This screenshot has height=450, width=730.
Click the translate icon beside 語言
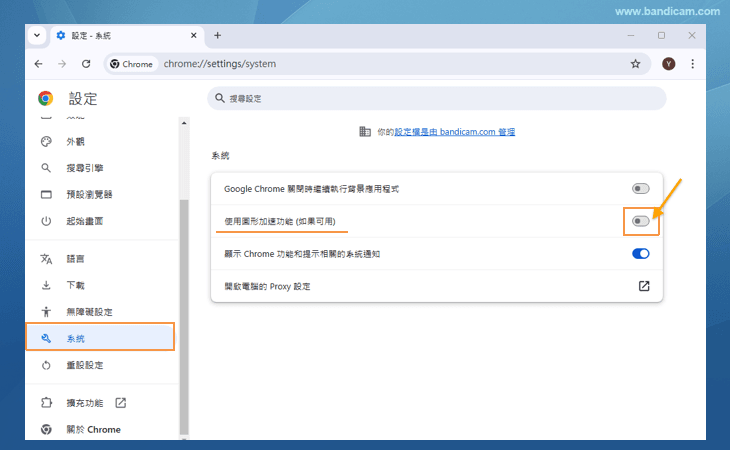pos(46,259)
